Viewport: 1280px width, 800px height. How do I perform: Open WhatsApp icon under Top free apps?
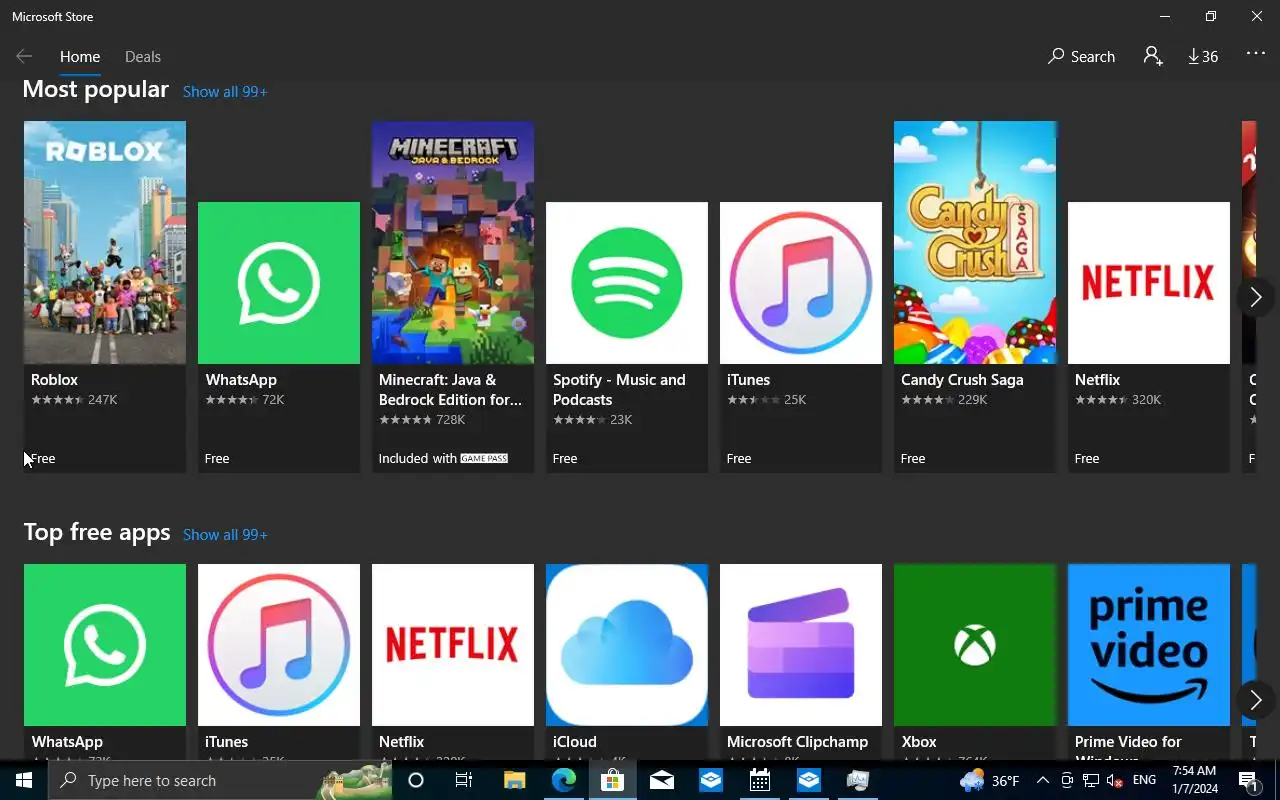click(x=105, y=645)
